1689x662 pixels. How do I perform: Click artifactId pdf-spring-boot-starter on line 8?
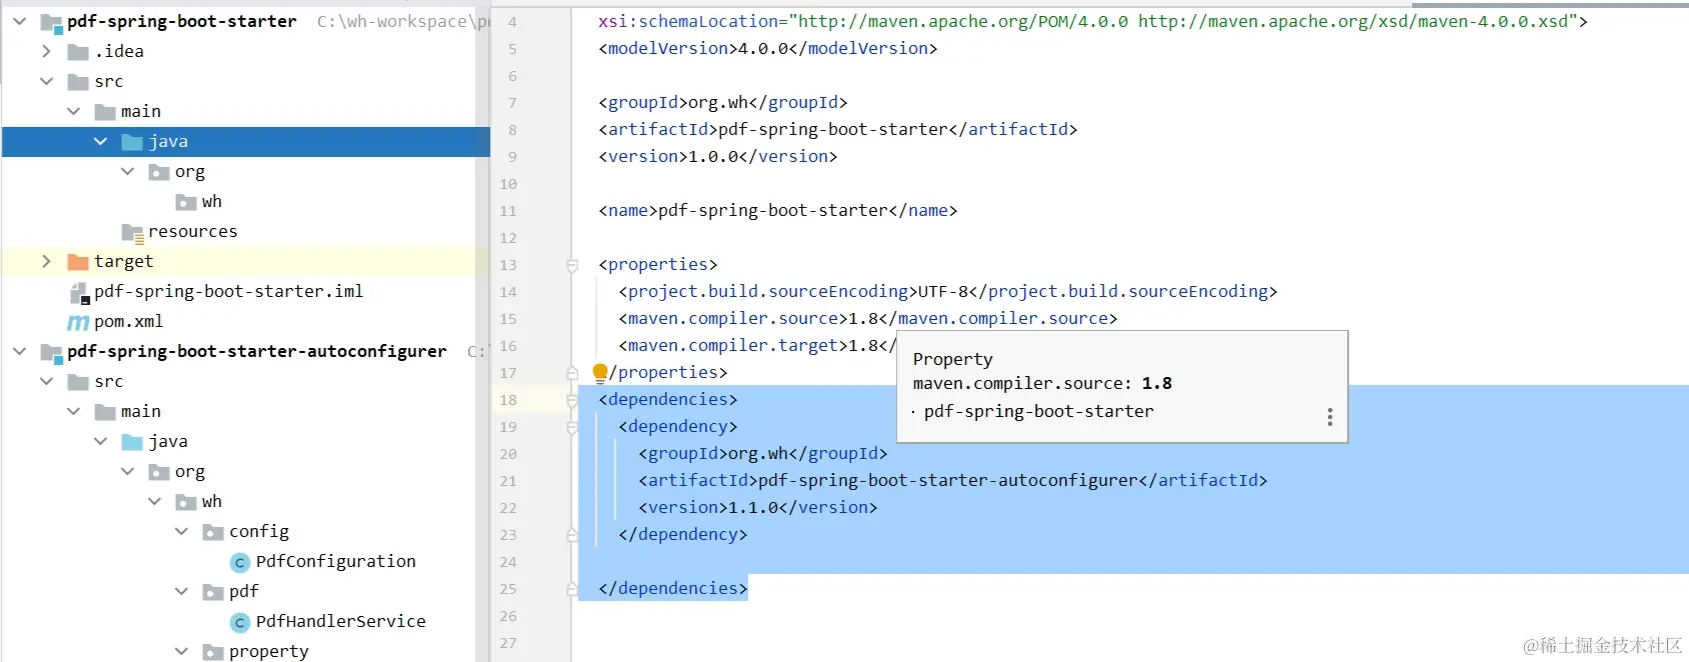tap(838, 129)
